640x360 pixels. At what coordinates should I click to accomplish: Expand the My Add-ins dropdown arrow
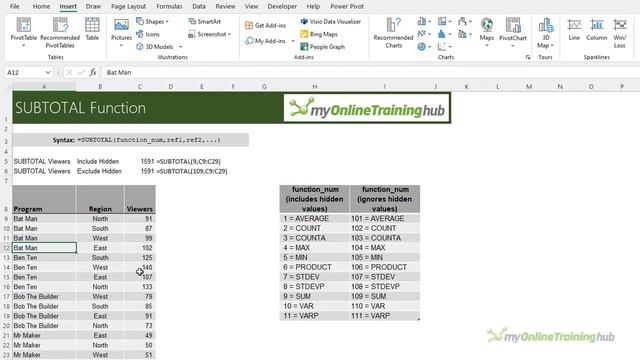(293, 41)
